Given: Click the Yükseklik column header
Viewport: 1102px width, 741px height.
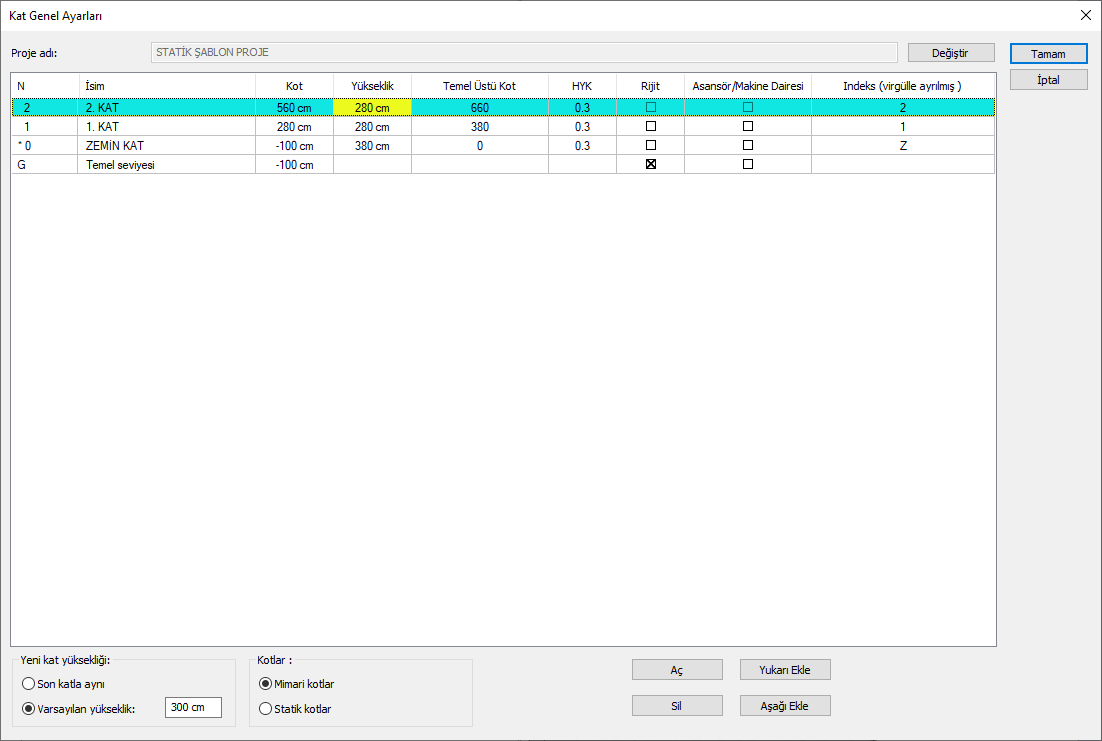Looking at the screenshot, I should [x=372, y=86].
